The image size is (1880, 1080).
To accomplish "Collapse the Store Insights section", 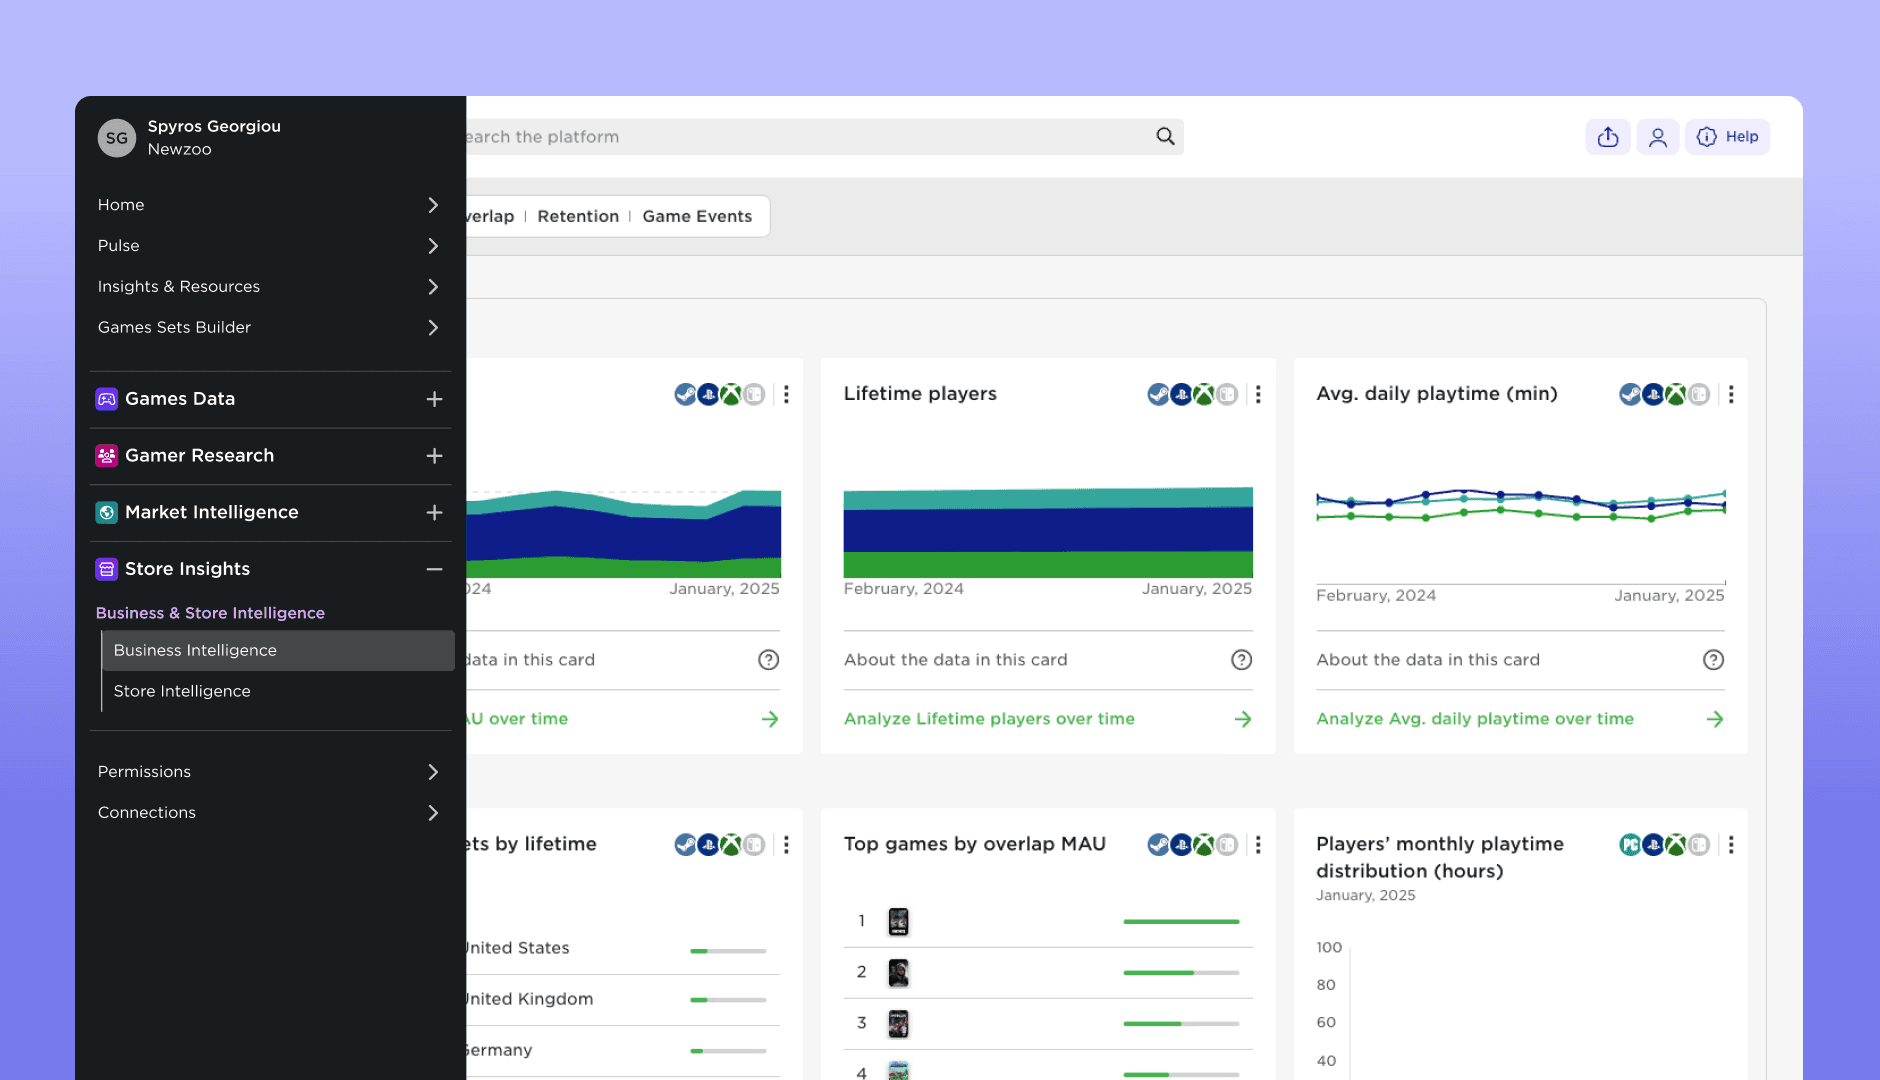I will [x=434, y=569].
